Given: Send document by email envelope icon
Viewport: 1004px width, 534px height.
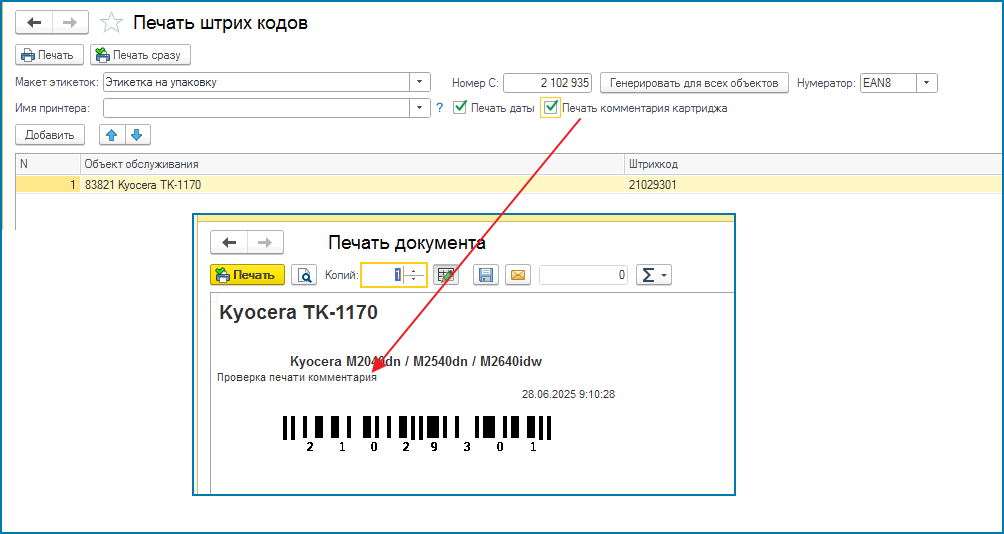Looking at the screenshot, I should point(518,275).
